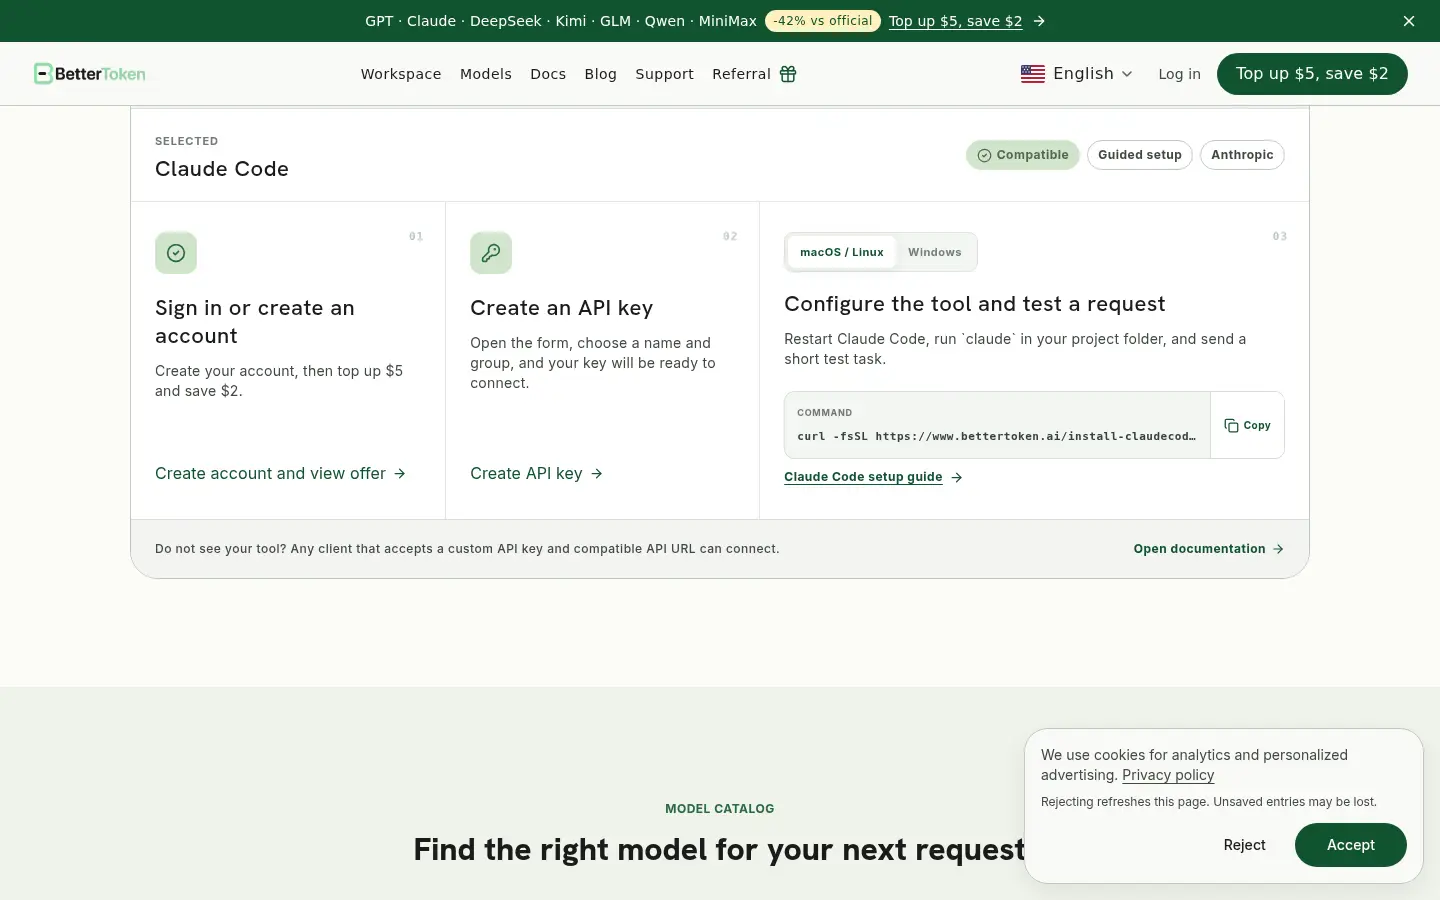Image resolution: width=1440 pixels, height=900 pixels.
Task: Click the copy icon beside the command
Action: 1231,425
